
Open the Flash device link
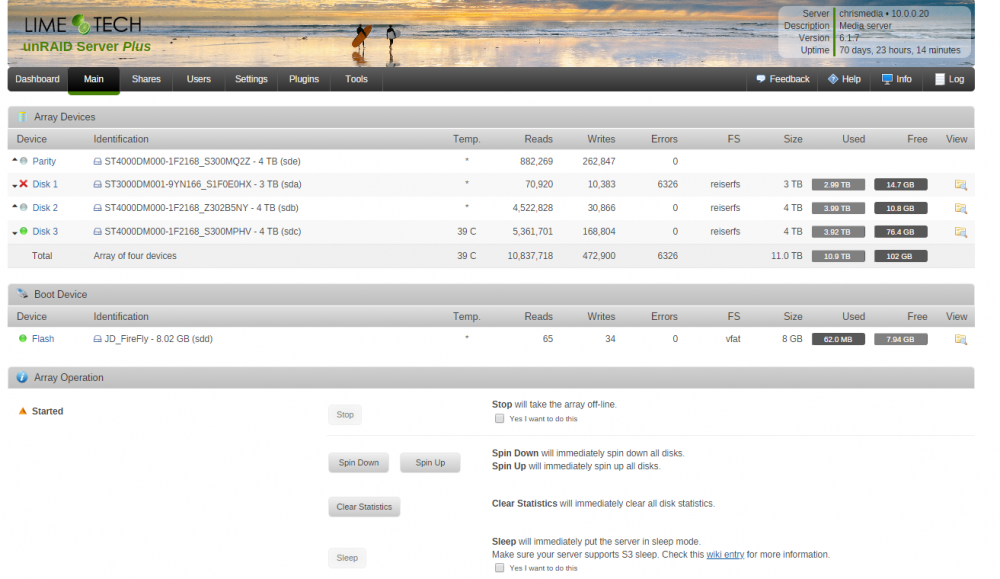point(43,339)
